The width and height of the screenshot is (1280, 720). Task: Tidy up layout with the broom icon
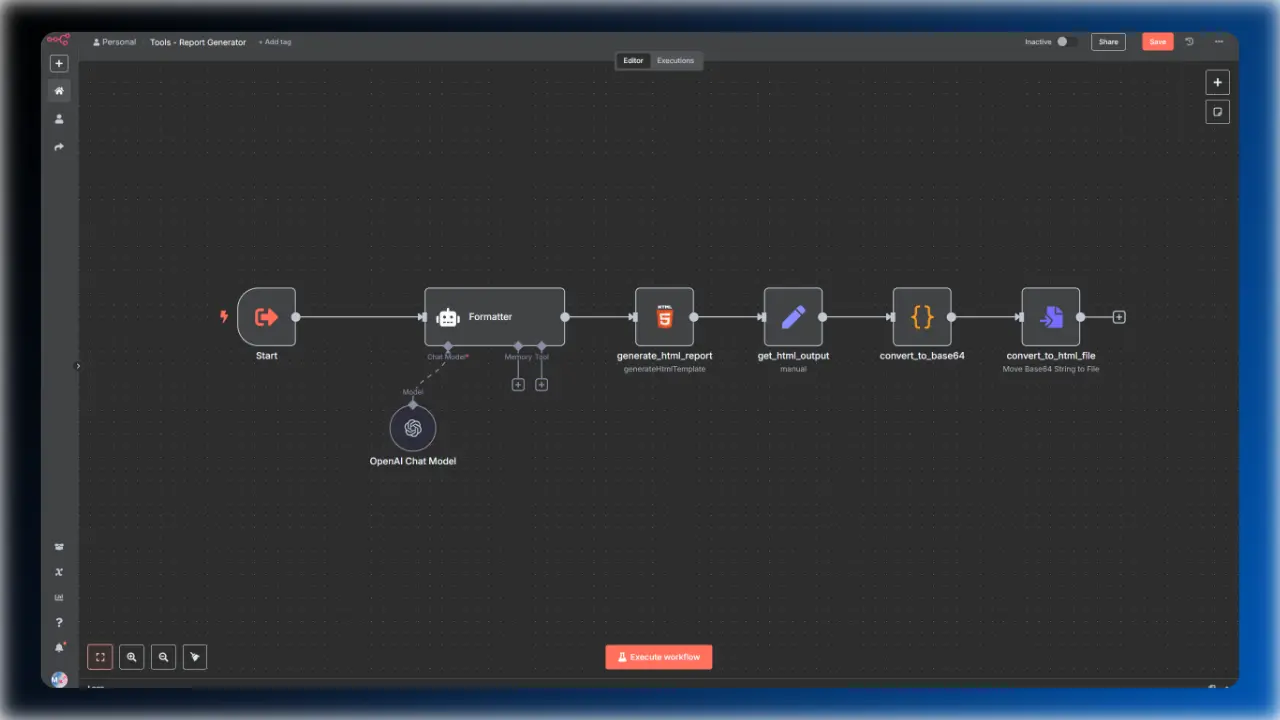(194, 657)
